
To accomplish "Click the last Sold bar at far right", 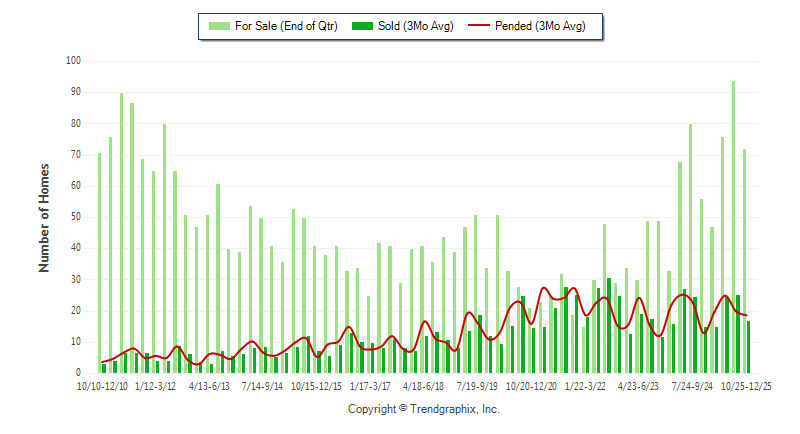I will [749, 346].
